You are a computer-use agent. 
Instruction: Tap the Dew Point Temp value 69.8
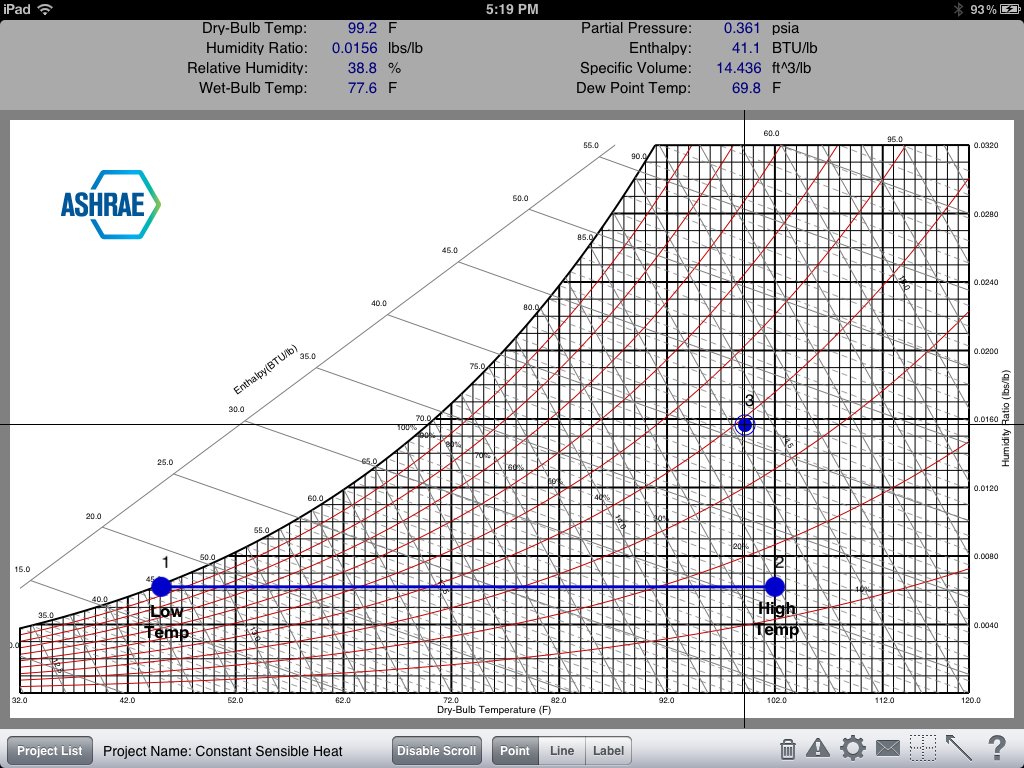tap(746, 88)
